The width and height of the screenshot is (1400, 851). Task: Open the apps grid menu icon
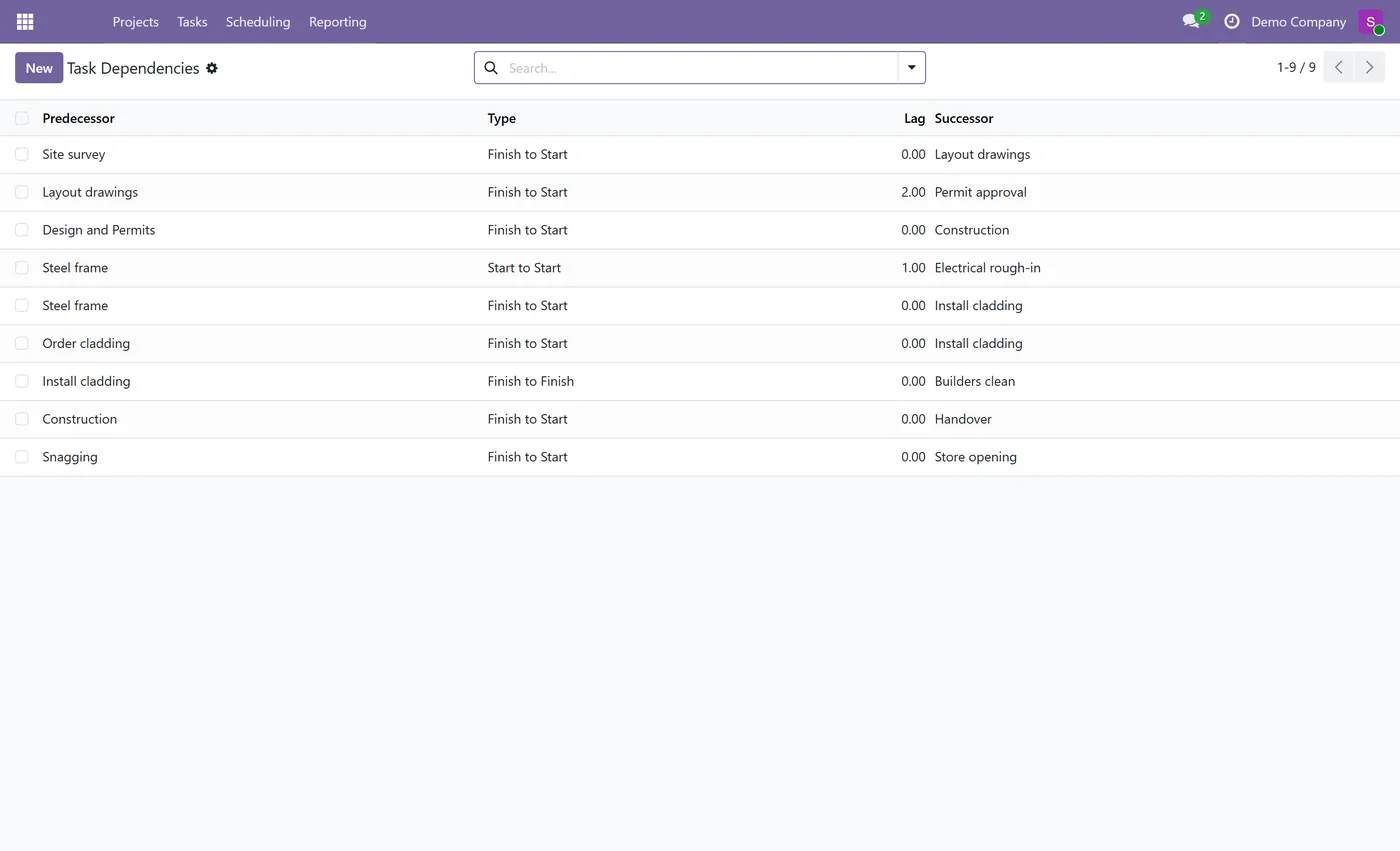[25, 22]
